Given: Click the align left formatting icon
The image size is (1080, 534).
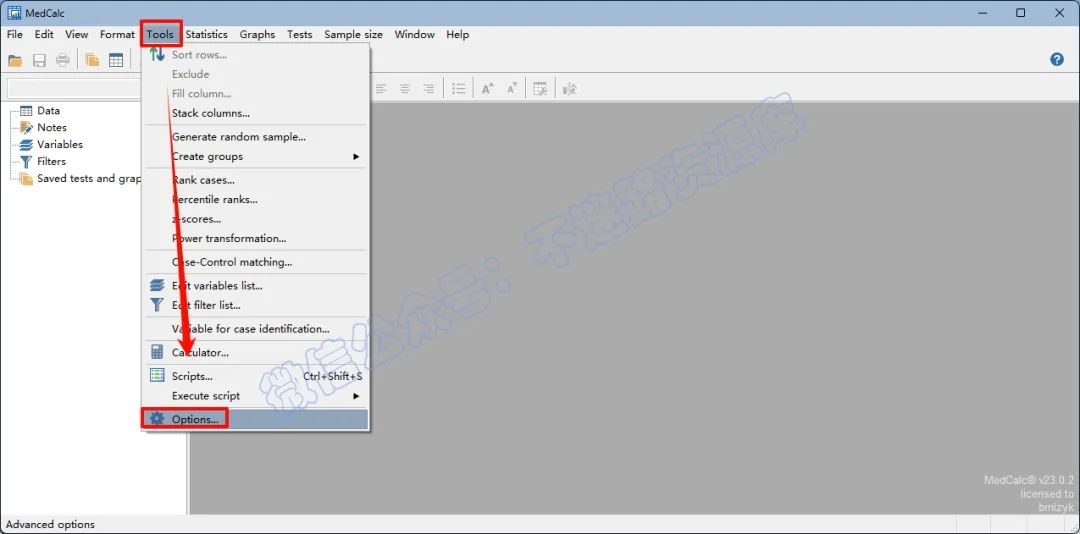Looking at the screenshot, I should point(381,89).
